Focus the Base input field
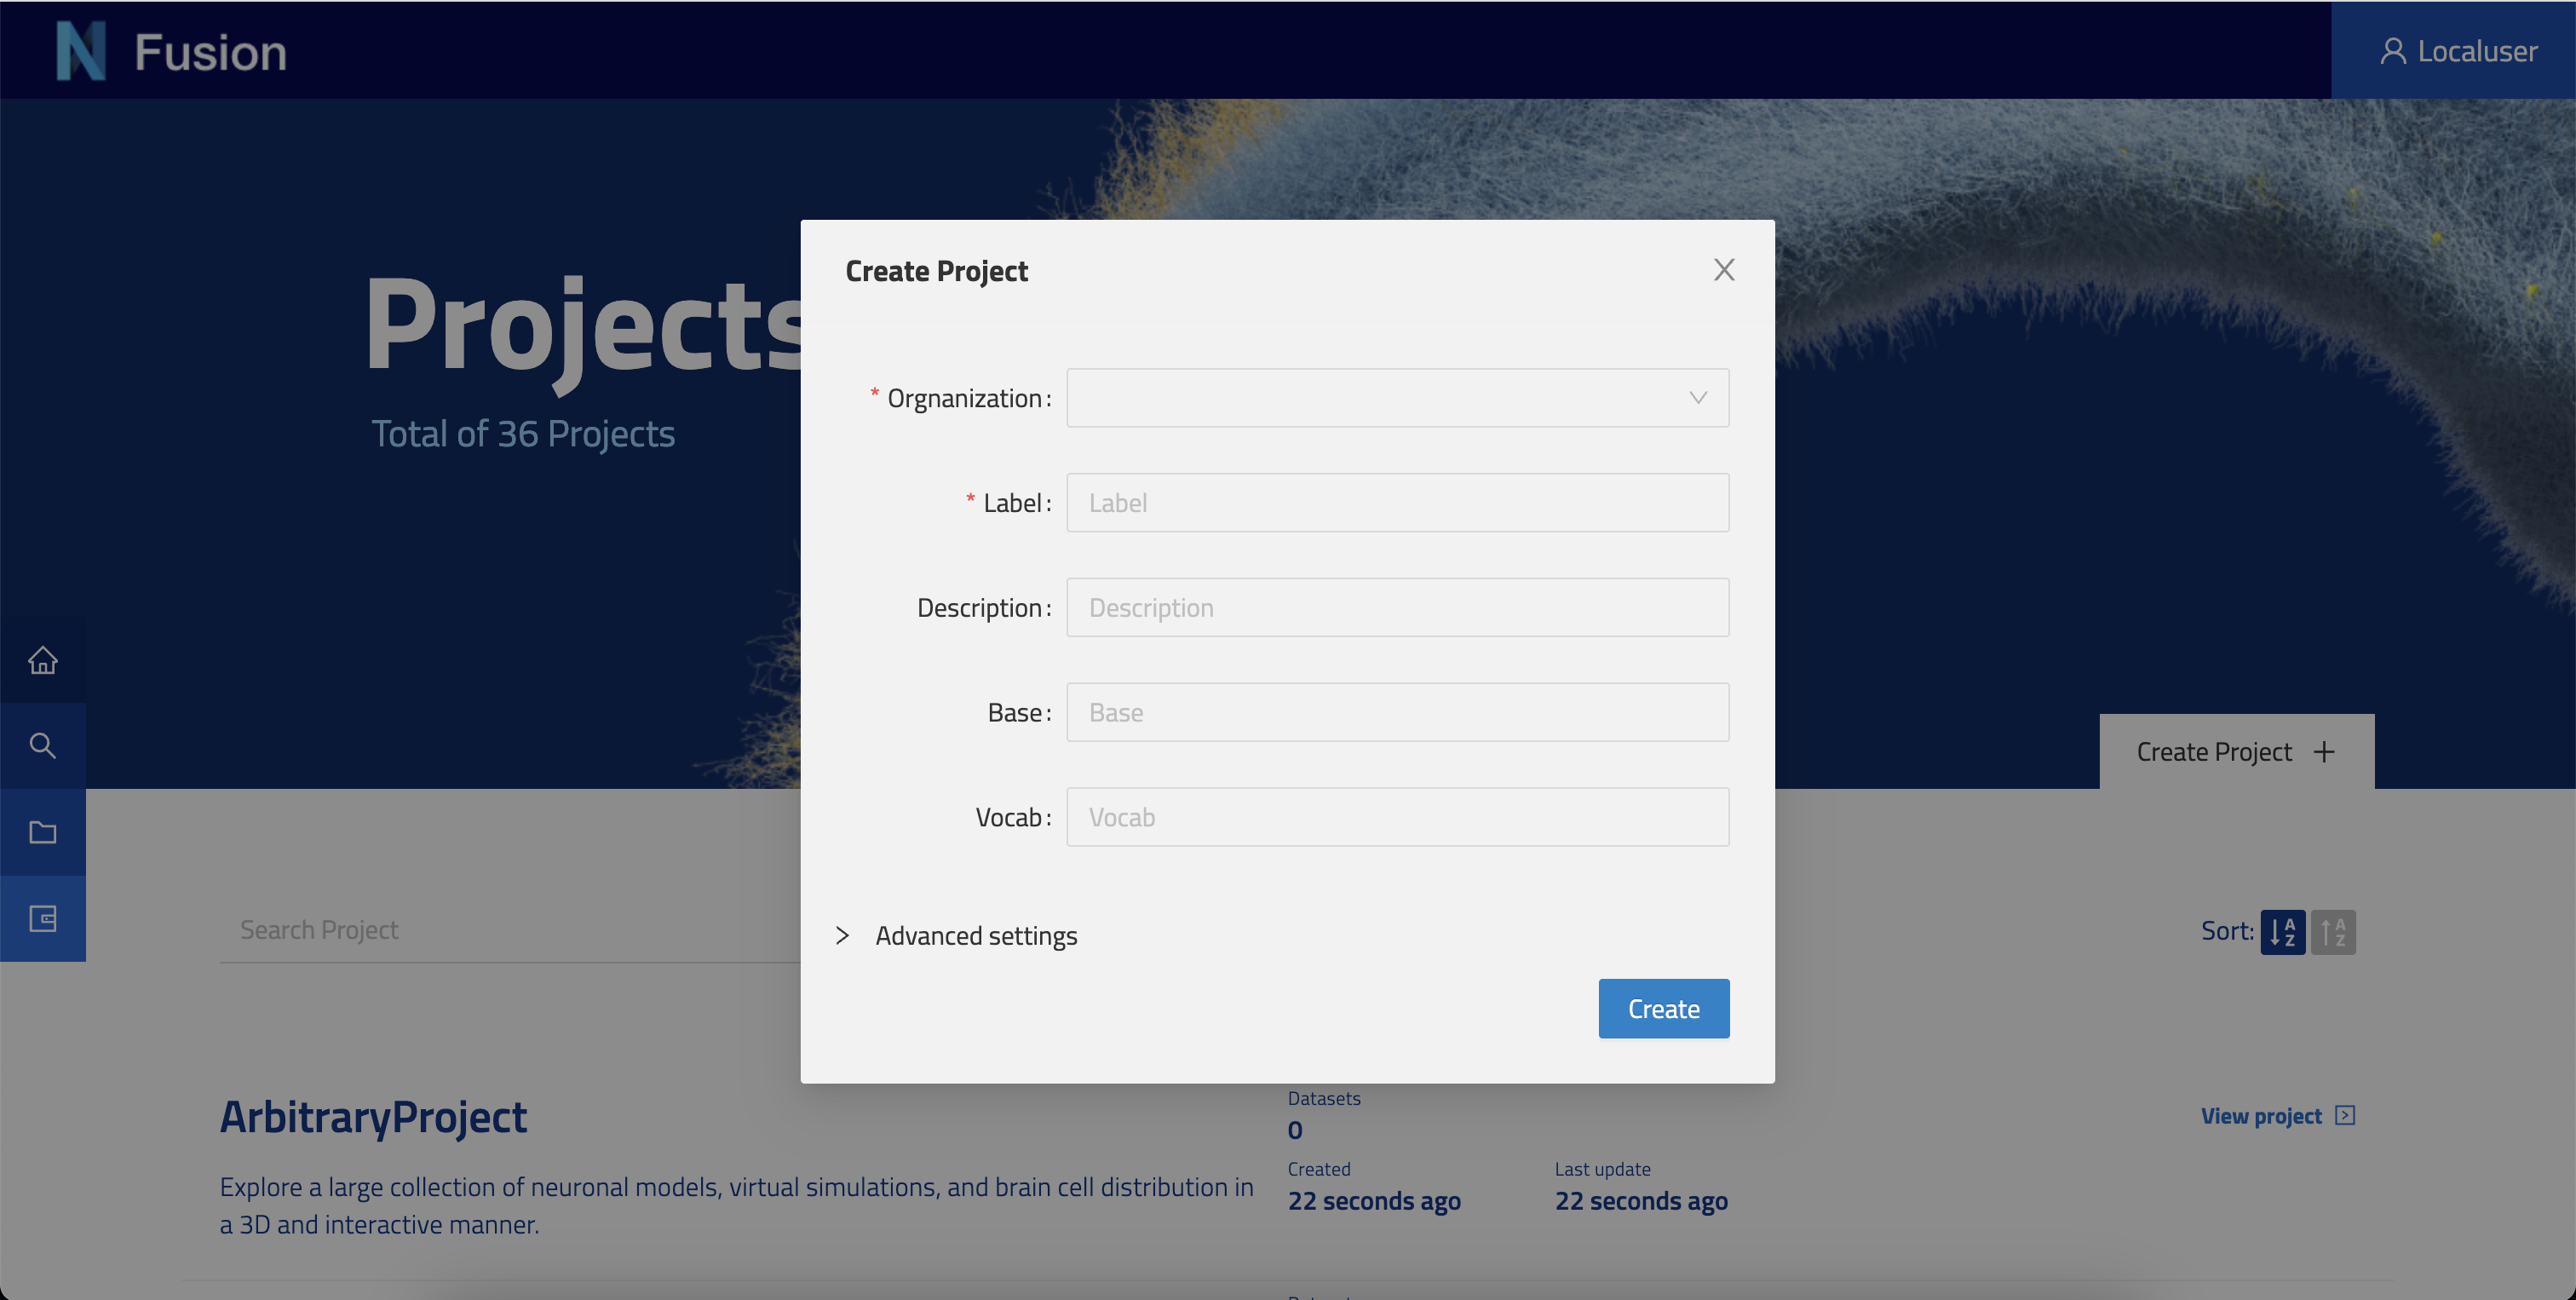2576x1300 pixels. [x=1397, y=713]
